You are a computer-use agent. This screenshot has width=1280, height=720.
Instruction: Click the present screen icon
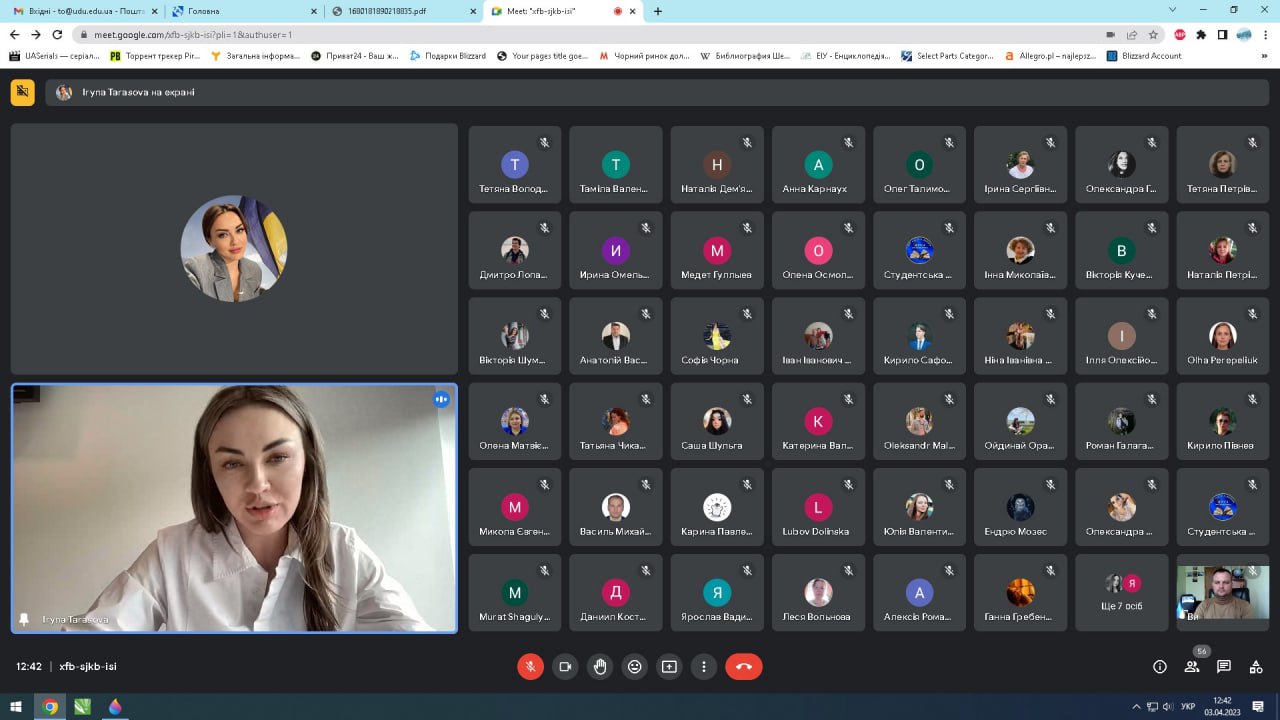tap(669, 667)
